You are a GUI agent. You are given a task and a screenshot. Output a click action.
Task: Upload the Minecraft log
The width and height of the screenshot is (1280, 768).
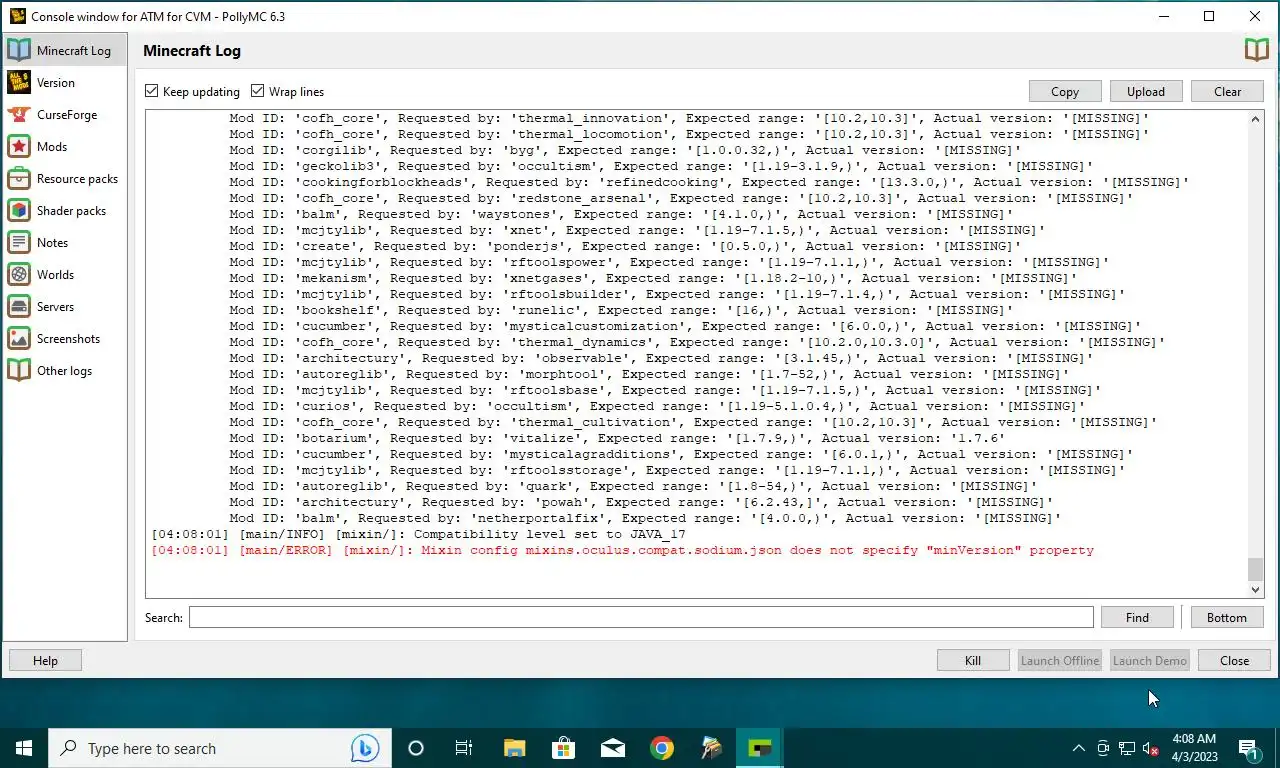1146,91
